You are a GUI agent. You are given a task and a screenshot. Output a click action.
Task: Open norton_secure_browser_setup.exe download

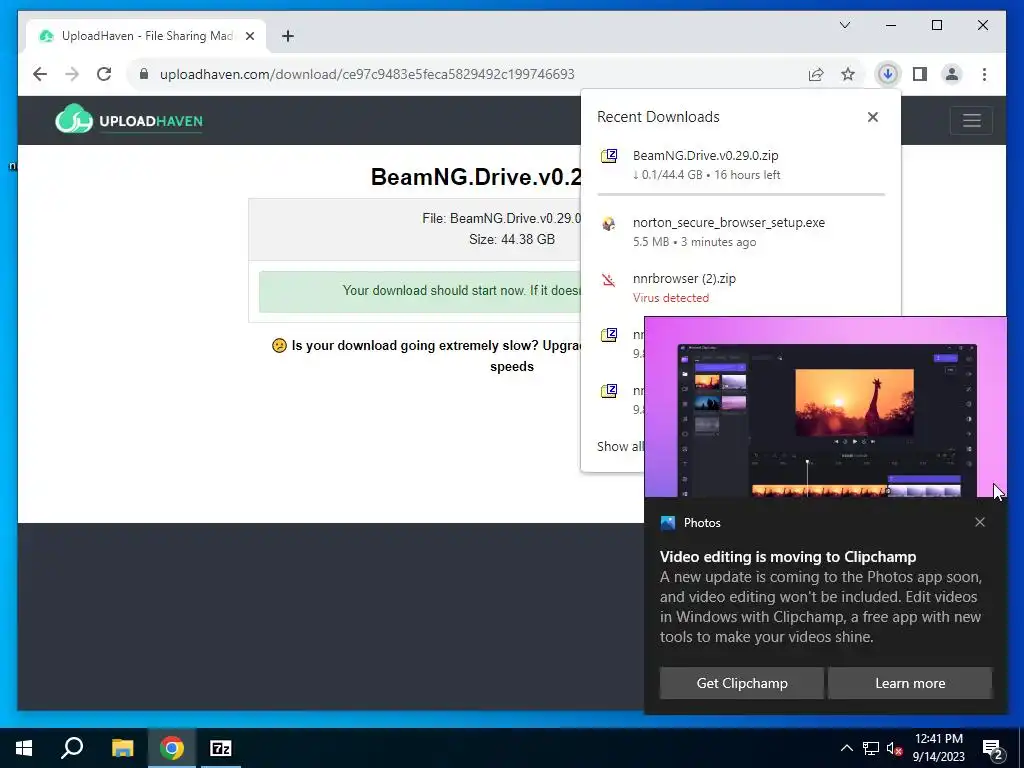pyautogui.click(x=741, y=232)
